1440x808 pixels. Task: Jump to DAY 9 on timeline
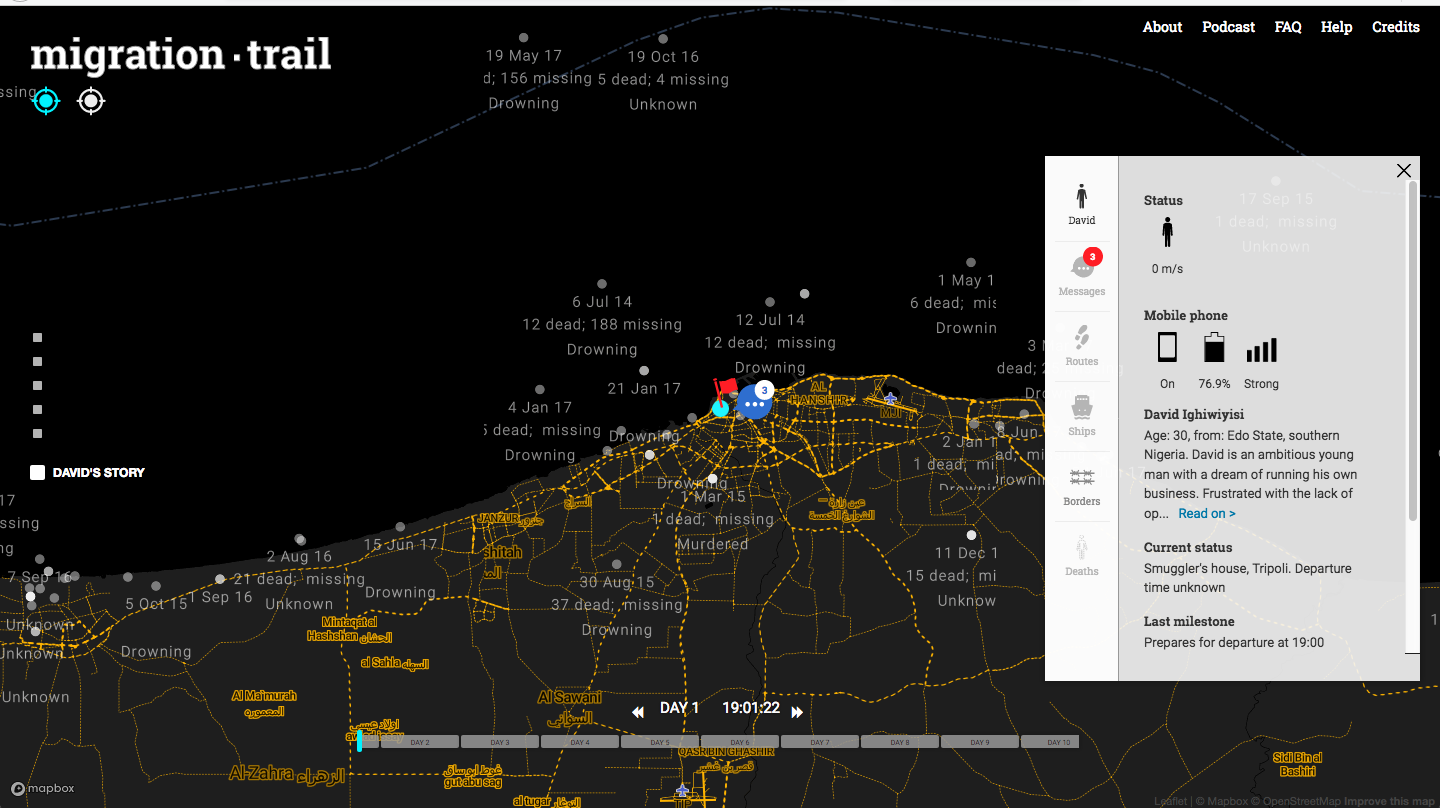click(x=980, y=742)
